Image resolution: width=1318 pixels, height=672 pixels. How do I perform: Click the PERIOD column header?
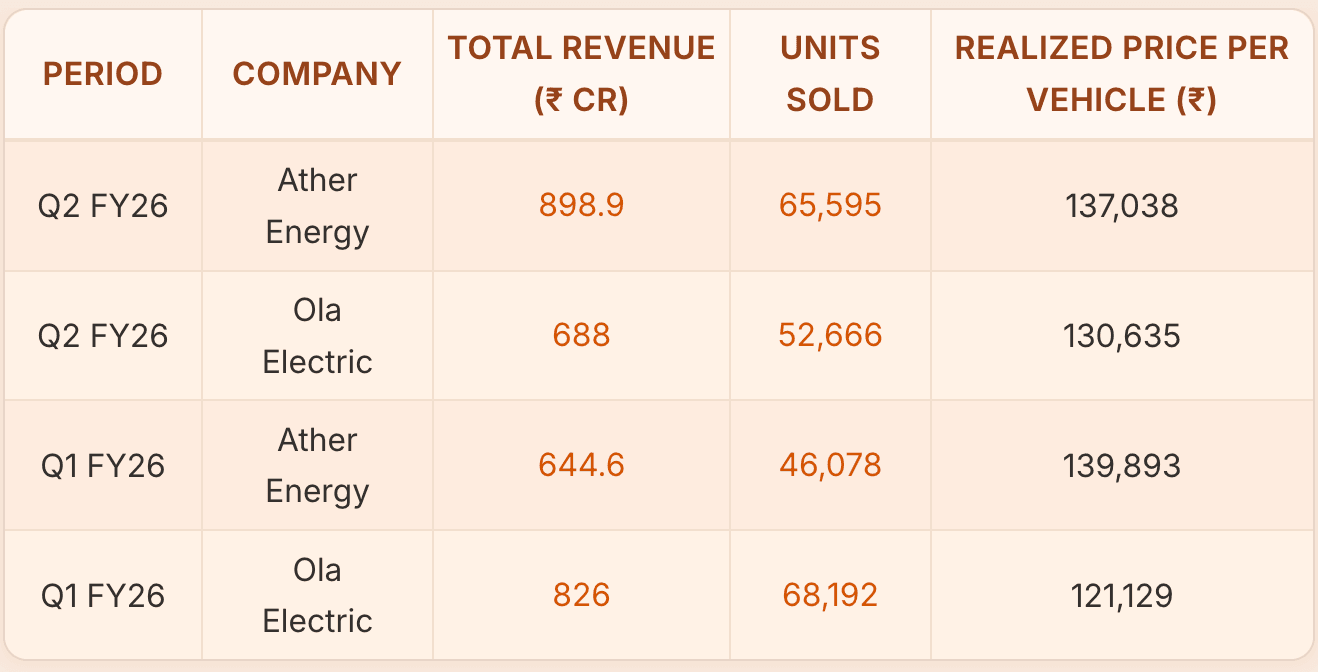click(x=103, y=74)
